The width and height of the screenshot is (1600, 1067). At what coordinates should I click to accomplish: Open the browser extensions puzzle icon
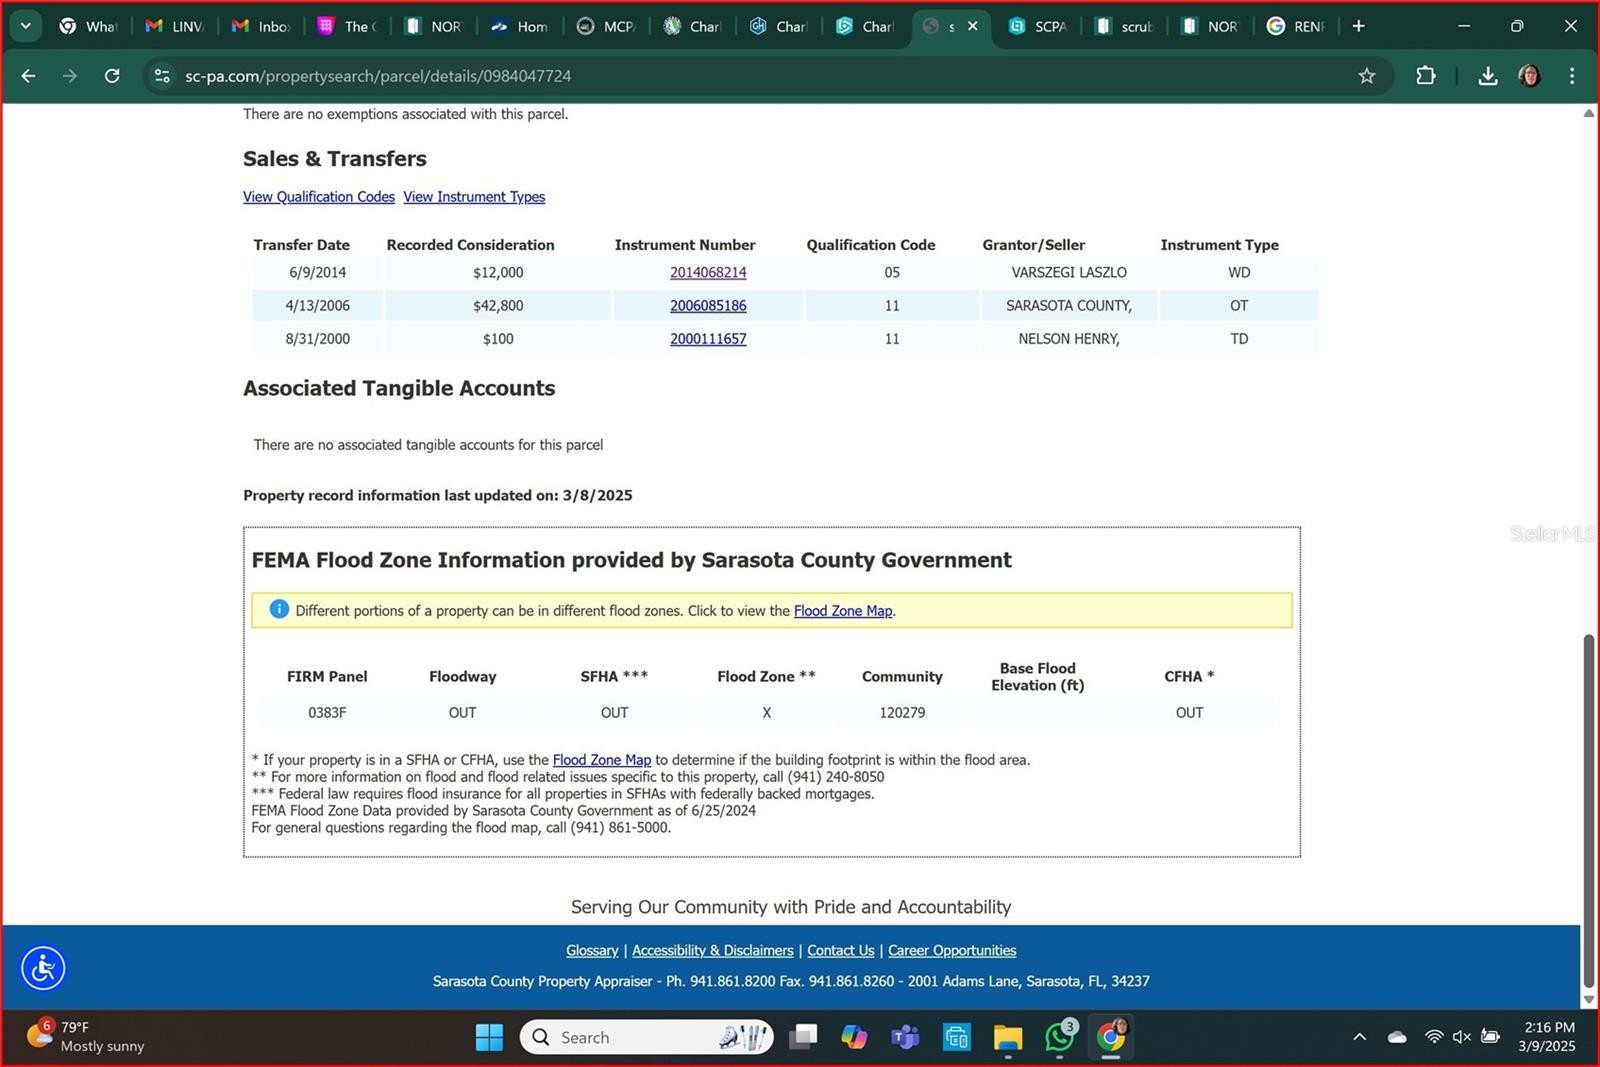(x=1425, y=76)
